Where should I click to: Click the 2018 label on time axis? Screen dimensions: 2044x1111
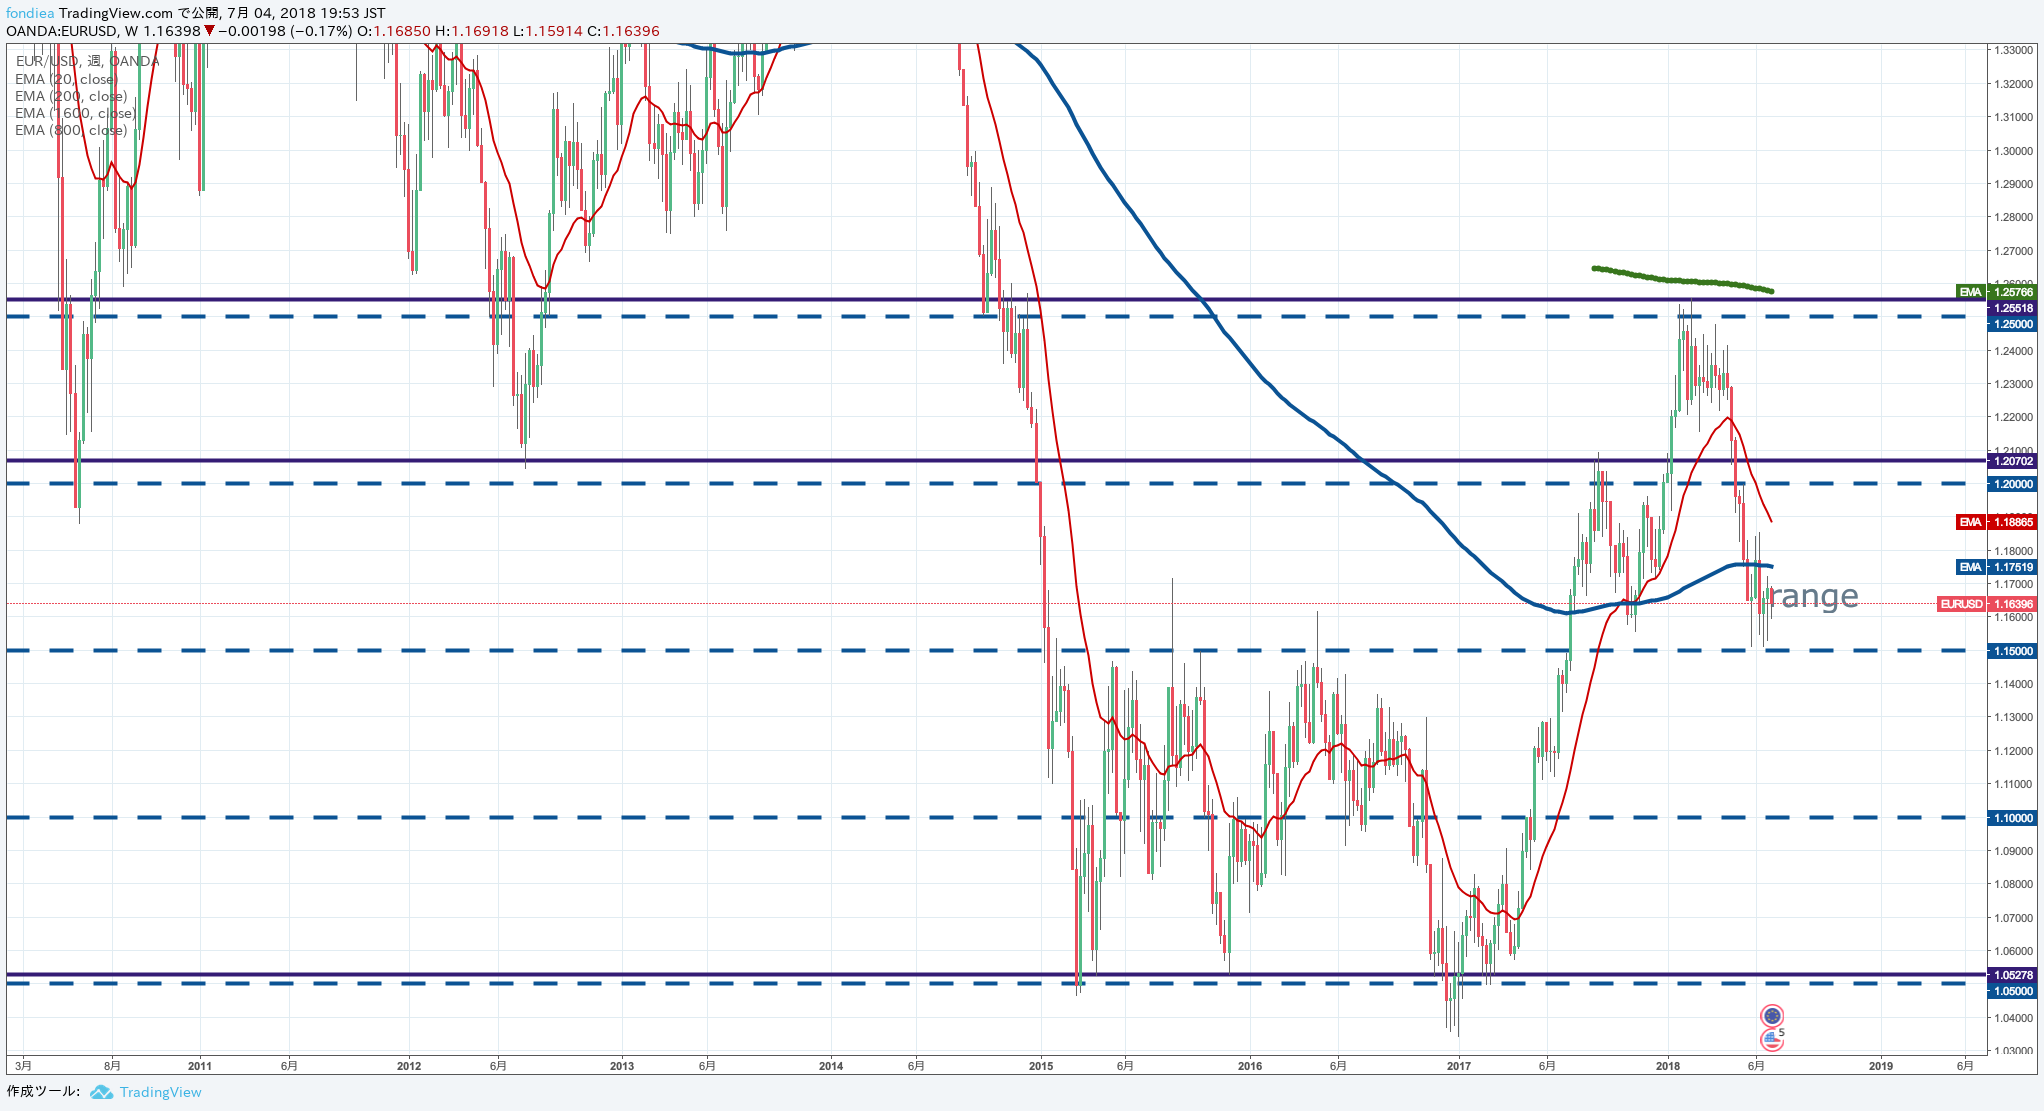pyautogui.click(x=1668, y=1066)
